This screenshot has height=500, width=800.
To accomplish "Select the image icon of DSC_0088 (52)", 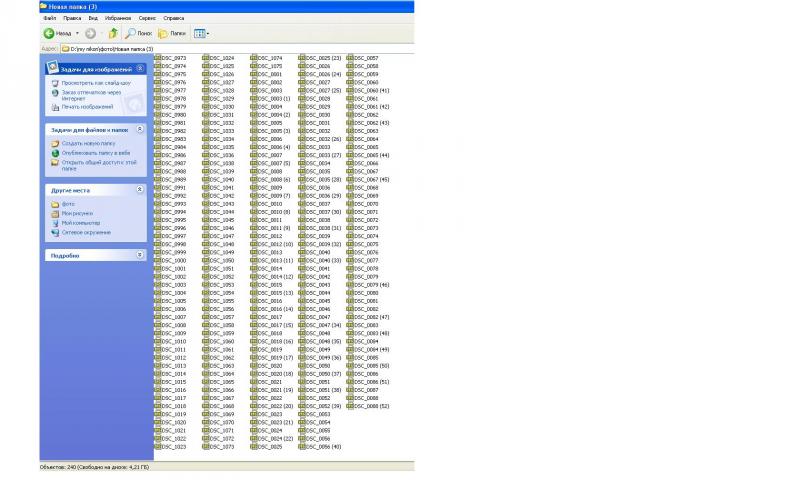I will 349,406.
